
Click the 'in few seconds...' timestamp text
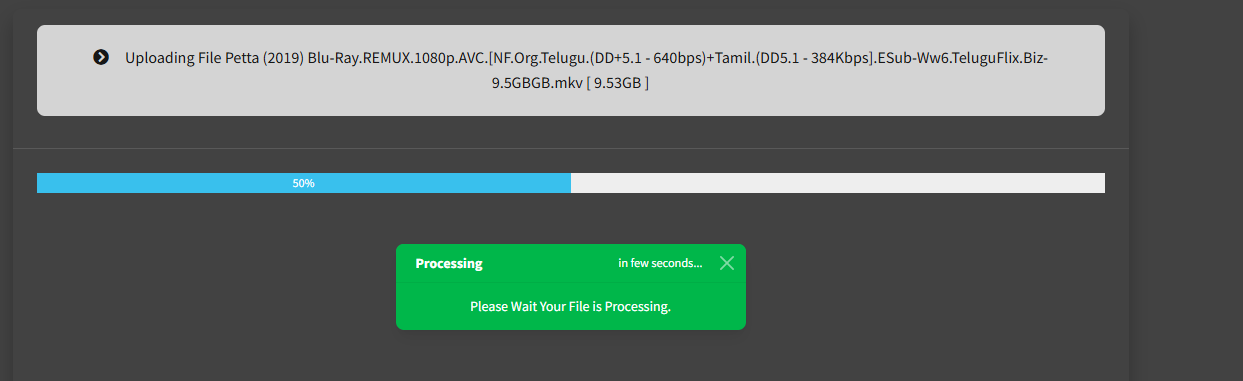pyautogui.click(x=660, y=264)
